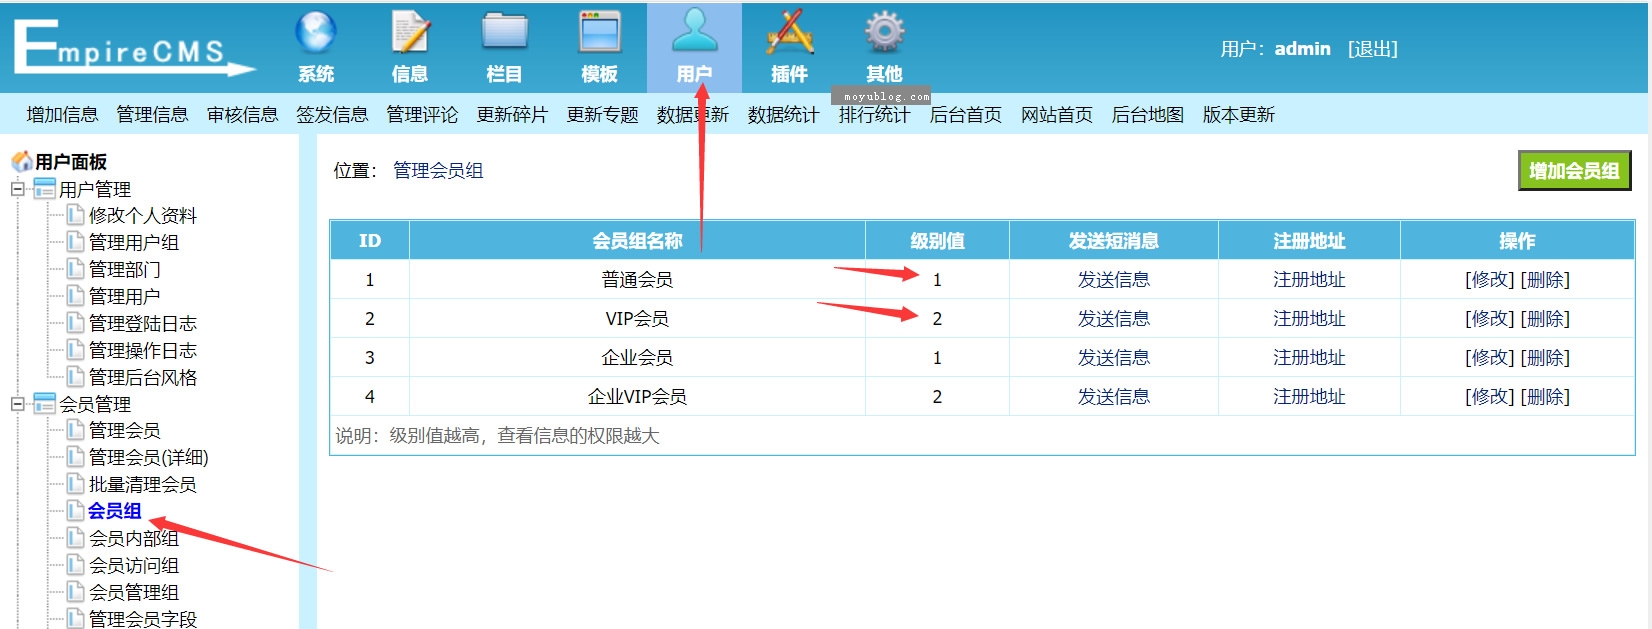Open the 系统 globe icon in top navigation
1652x629 pixels.
click(316, 32)
